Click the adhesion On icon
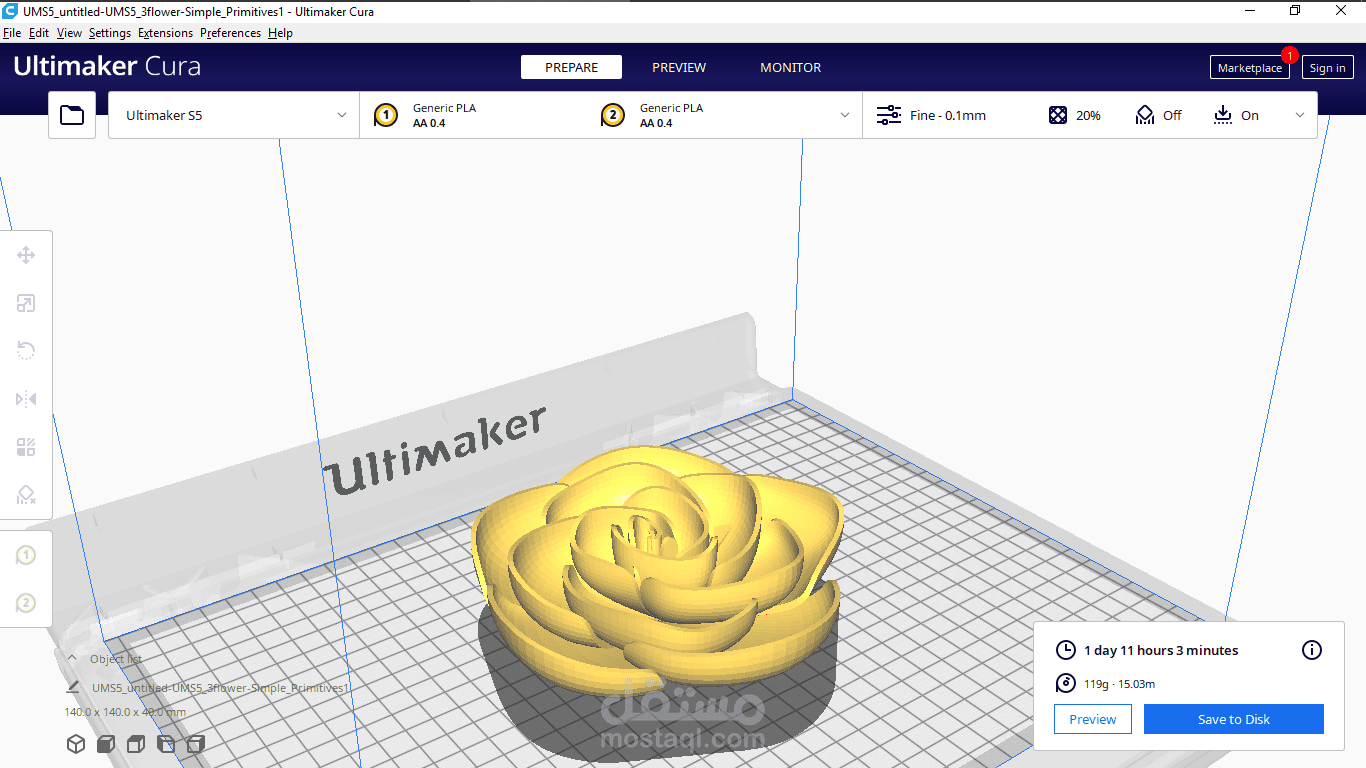 (x=1223, y=115)
